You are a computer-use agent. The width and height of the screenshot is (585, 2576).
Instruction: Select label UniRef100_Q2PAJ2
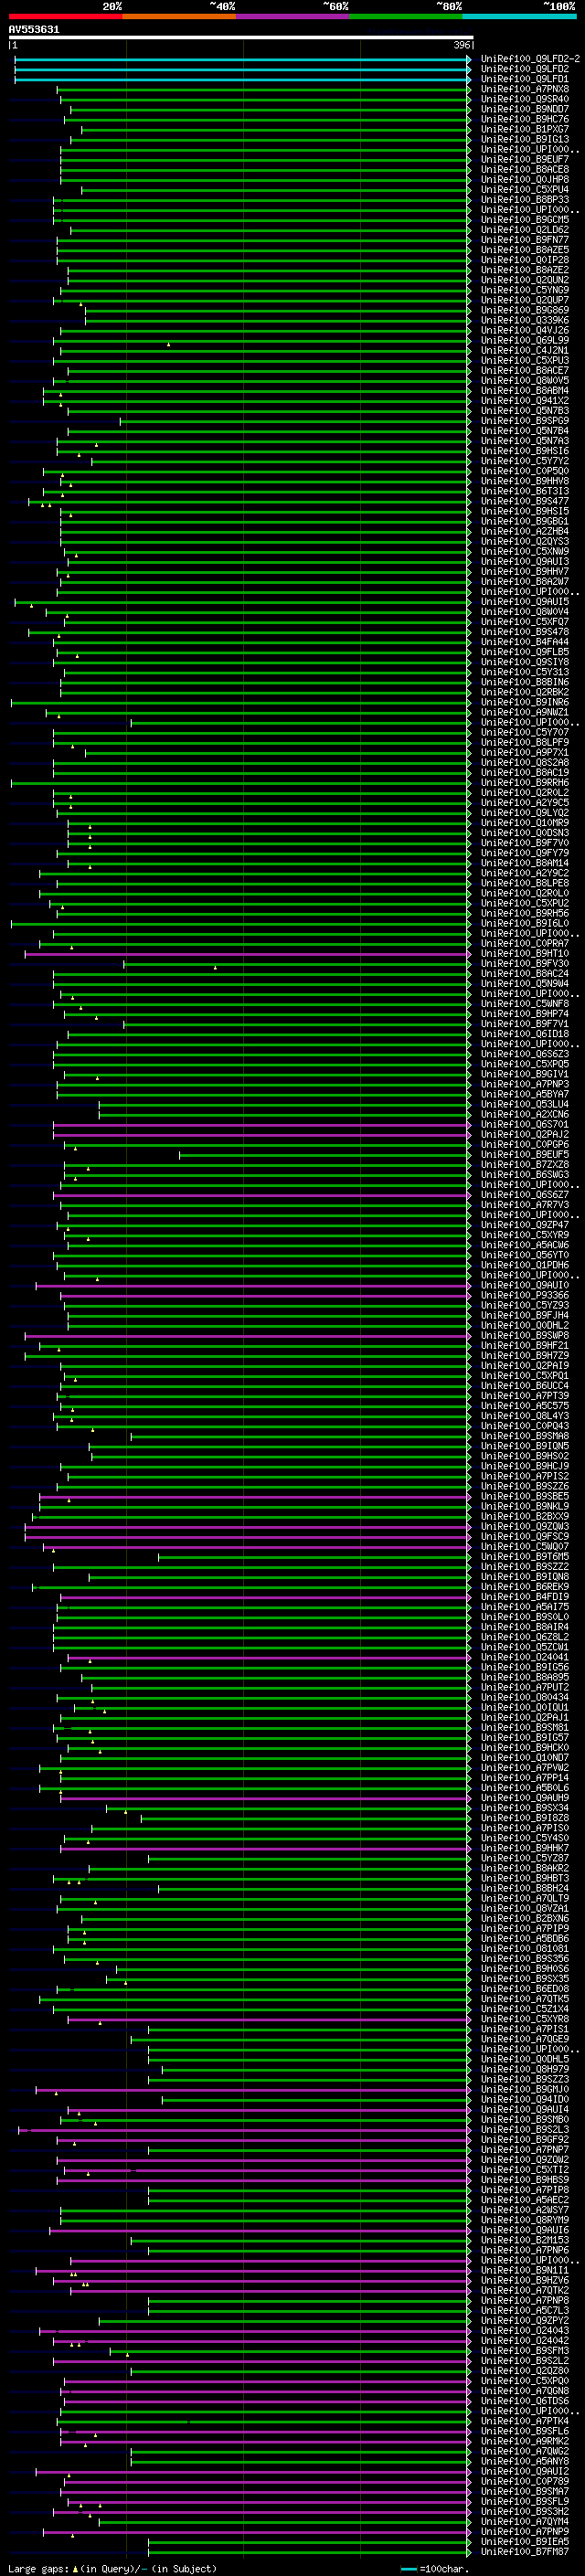coord(525,1135)
